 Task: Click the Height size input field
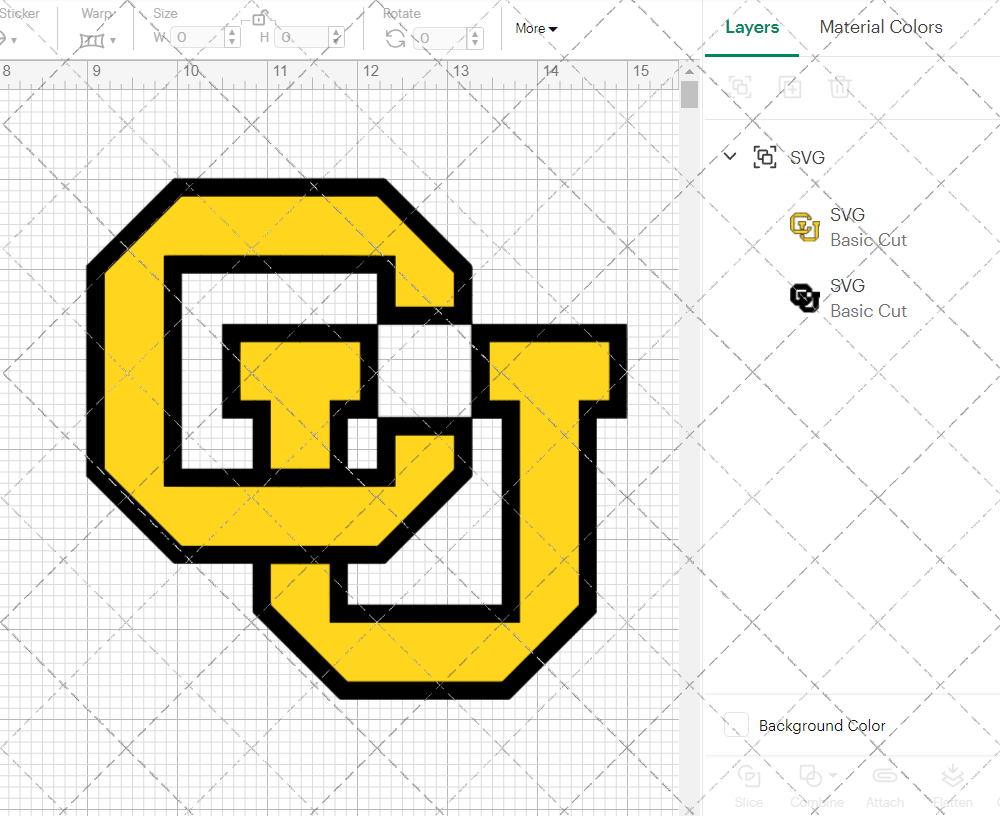(x=304, y=38)
